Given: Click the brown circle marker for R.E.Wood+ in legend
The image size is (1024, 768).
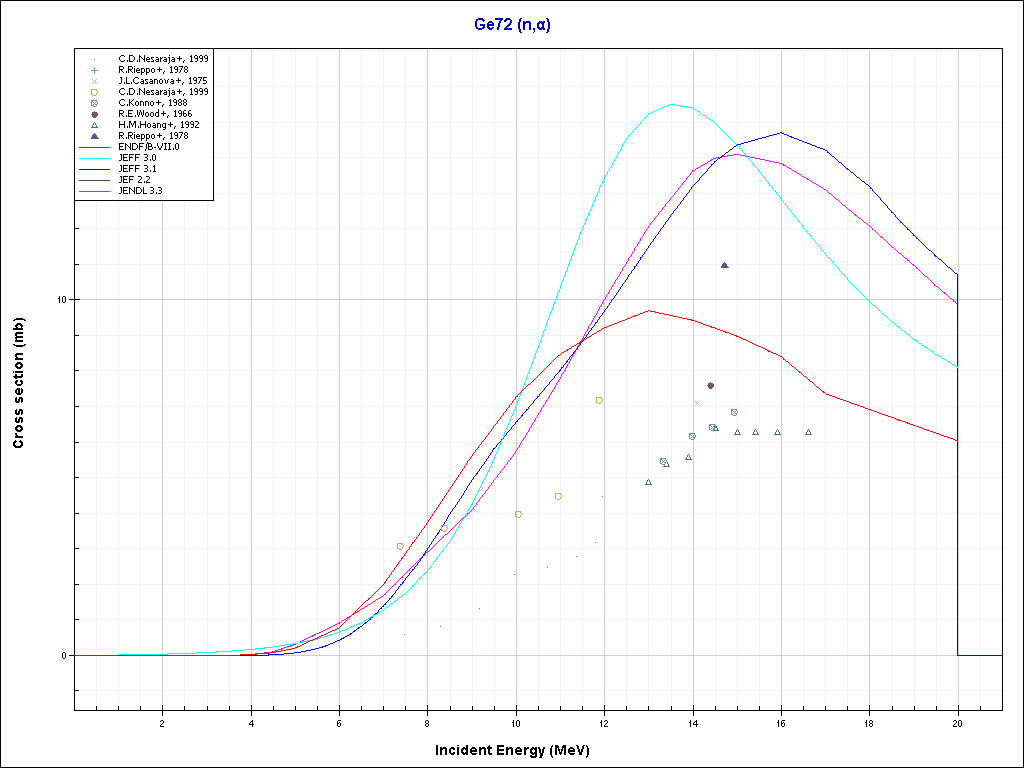Looking at the screenshot, I should pos(94,114).
